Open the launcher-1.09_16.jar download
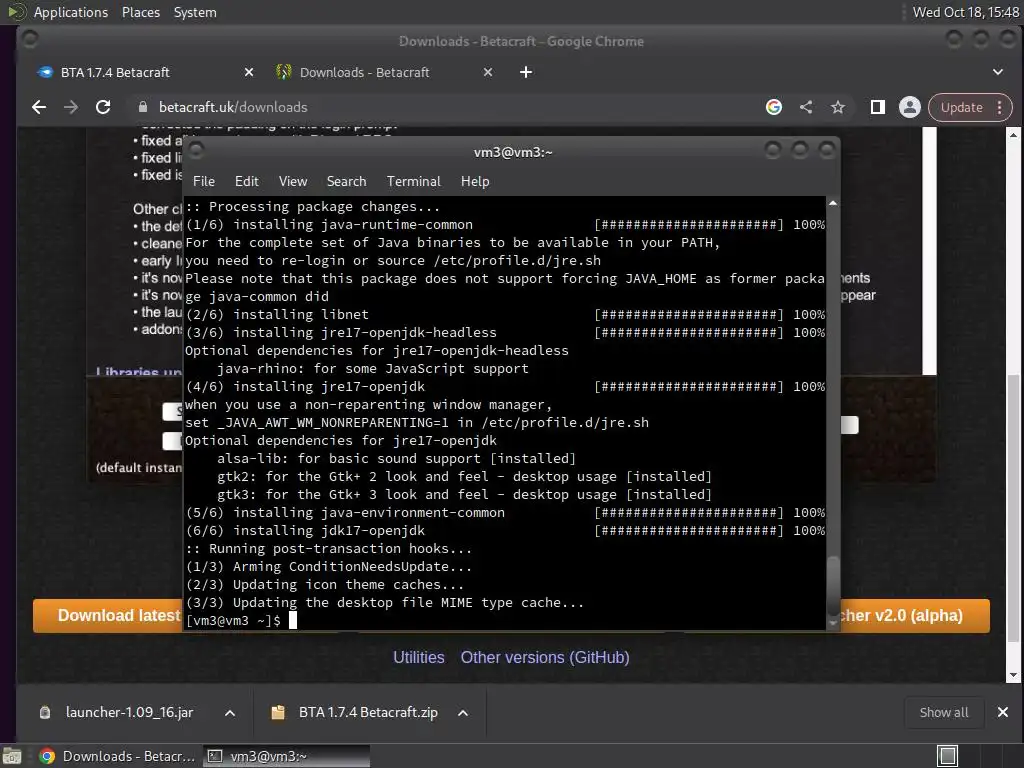Viewport: 1024px width, 768px height. point(129,712)
